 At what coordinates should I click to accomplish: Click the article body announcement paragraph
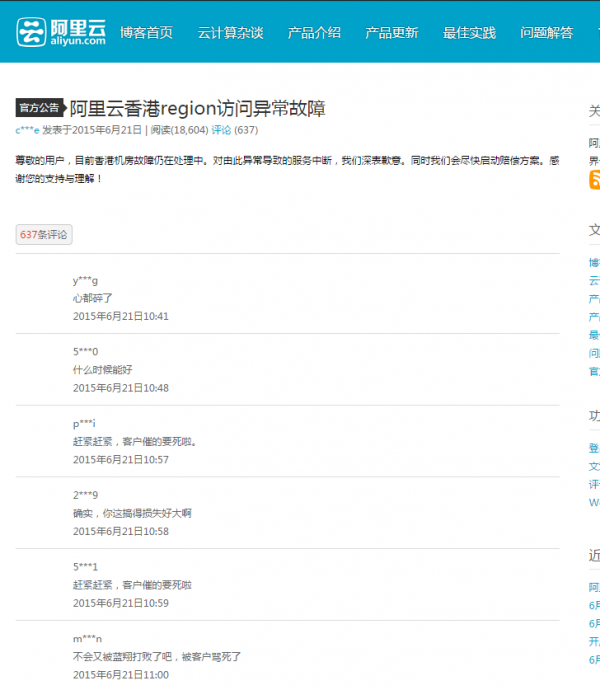[x=287, y=169]
